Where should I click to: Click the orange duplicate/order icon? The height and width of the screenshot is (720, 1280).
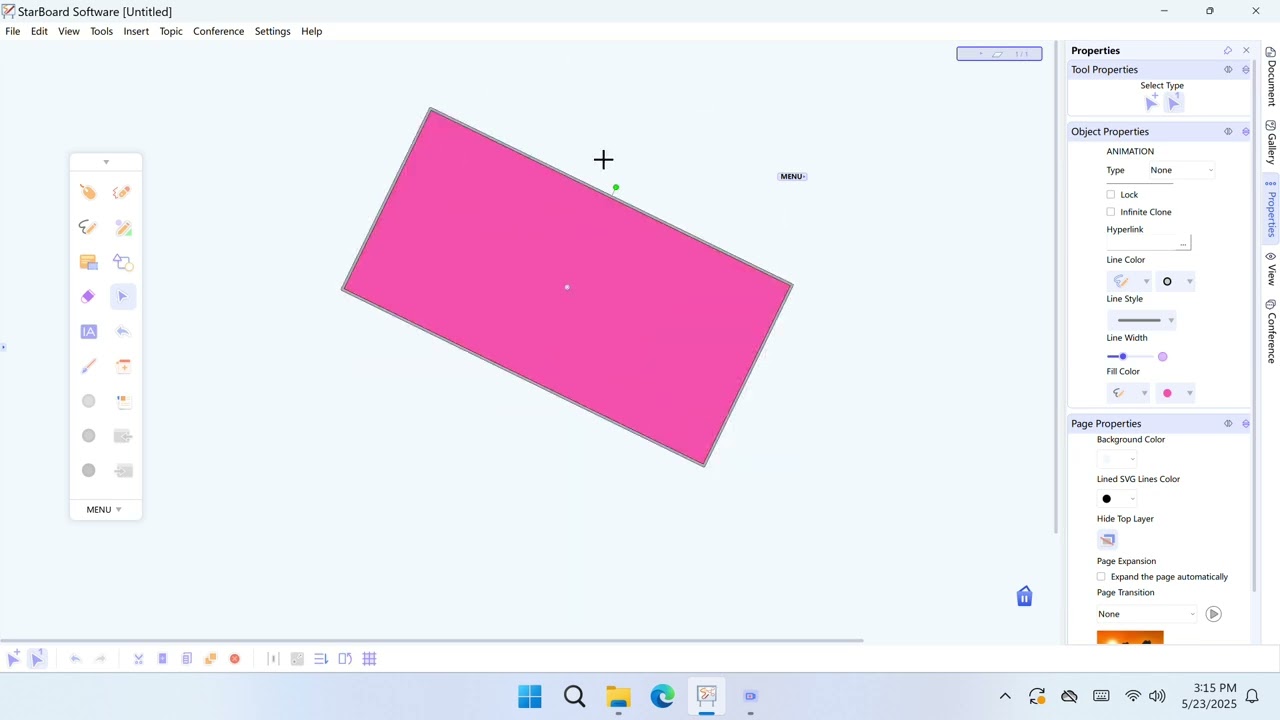point(210,659)
